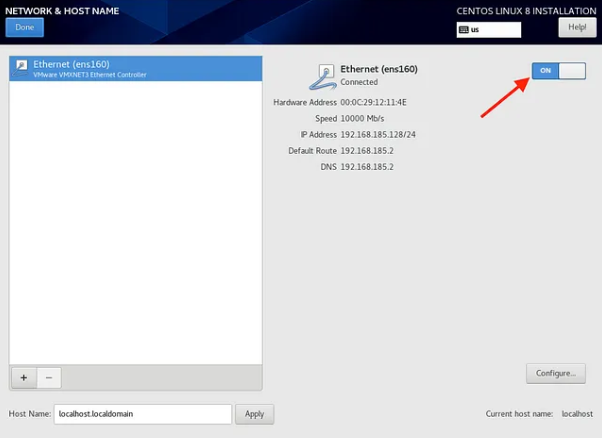Click VMware VMXNET3 Ethernet Controller subtitle
The width and height of the screenshot is (602, 438).
[x=90, y=74]
